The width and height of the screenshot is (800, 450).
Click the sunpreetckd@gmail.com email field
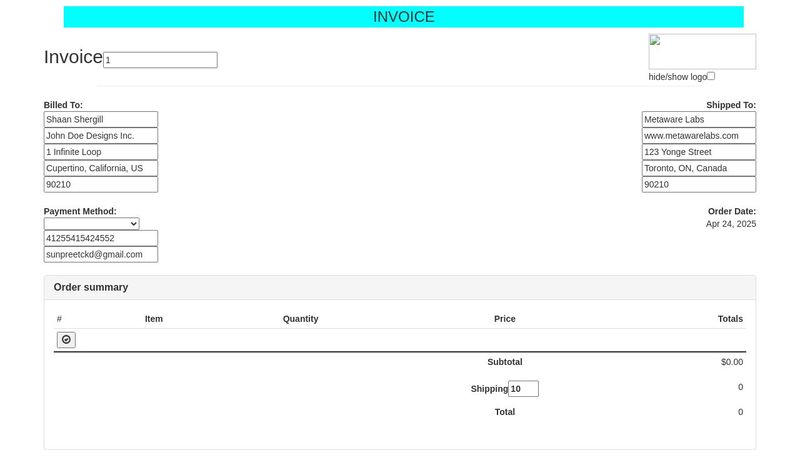coord(101,255)
